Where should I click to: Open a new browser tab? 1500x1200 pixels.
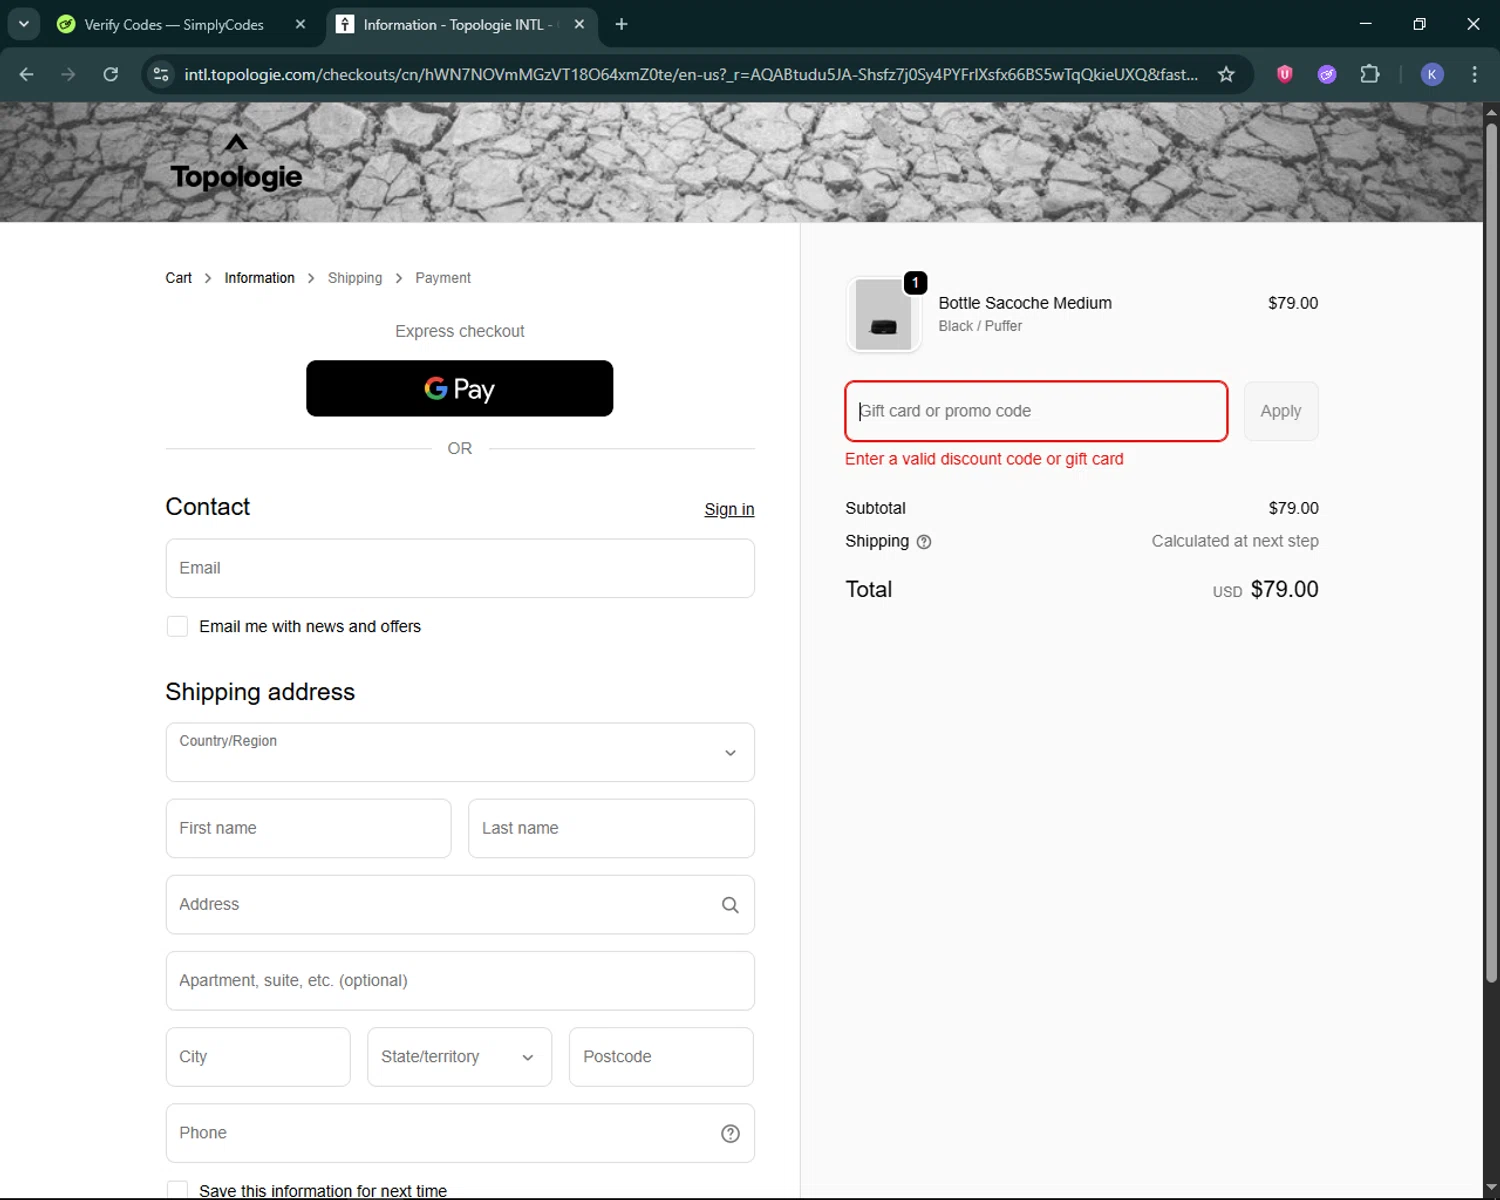[x=621, y=24]
